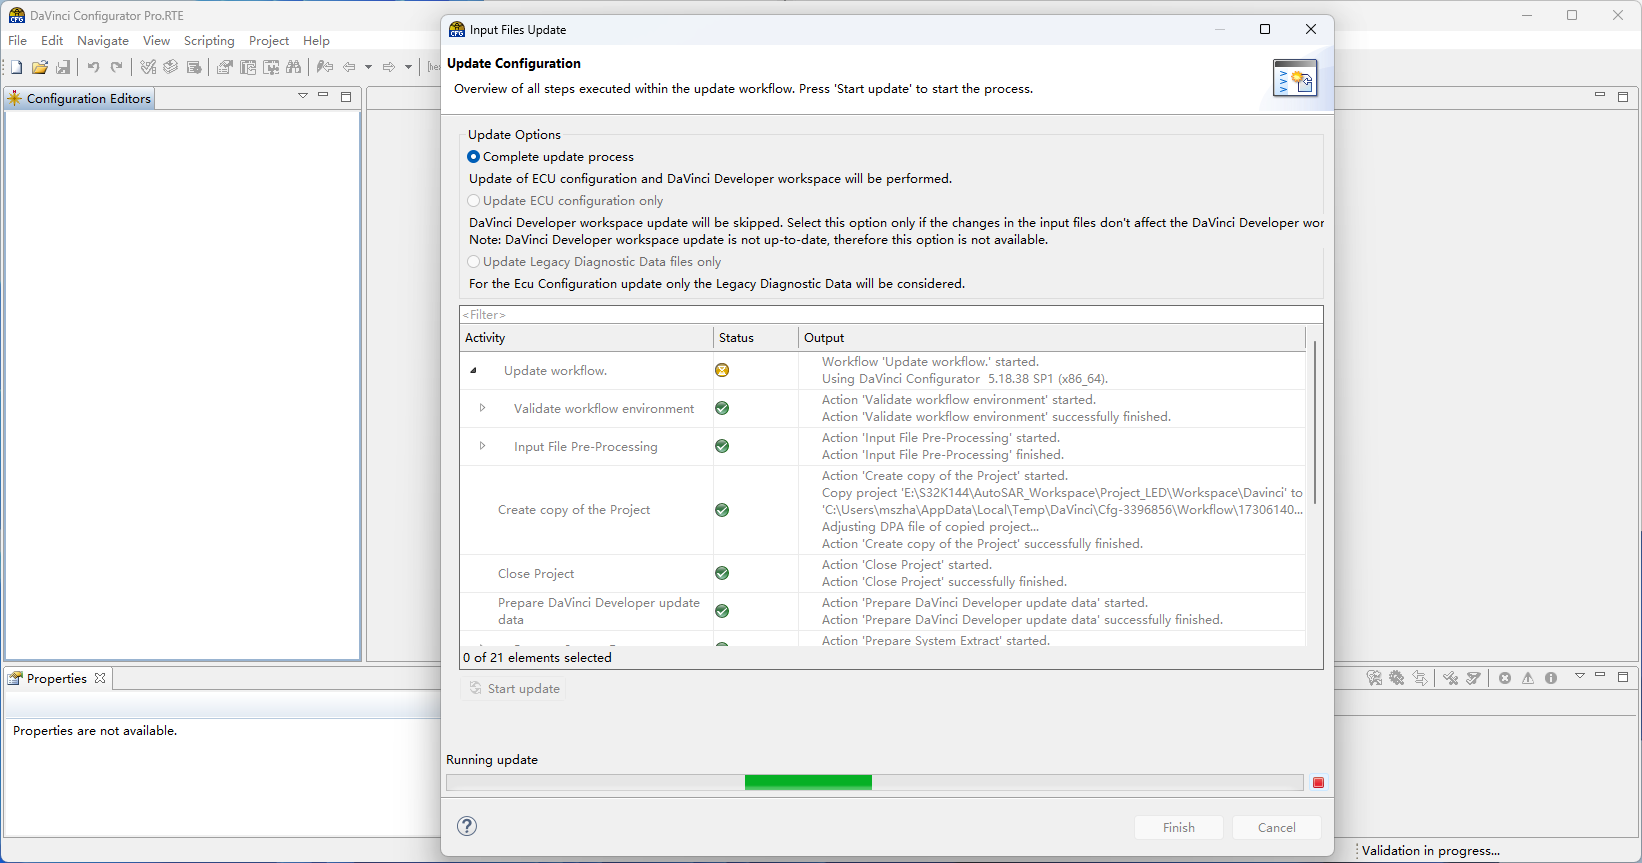The height and width of the screenshot is (863, 1642).
Task: Open a project with the folder icon
Action: 40,67
